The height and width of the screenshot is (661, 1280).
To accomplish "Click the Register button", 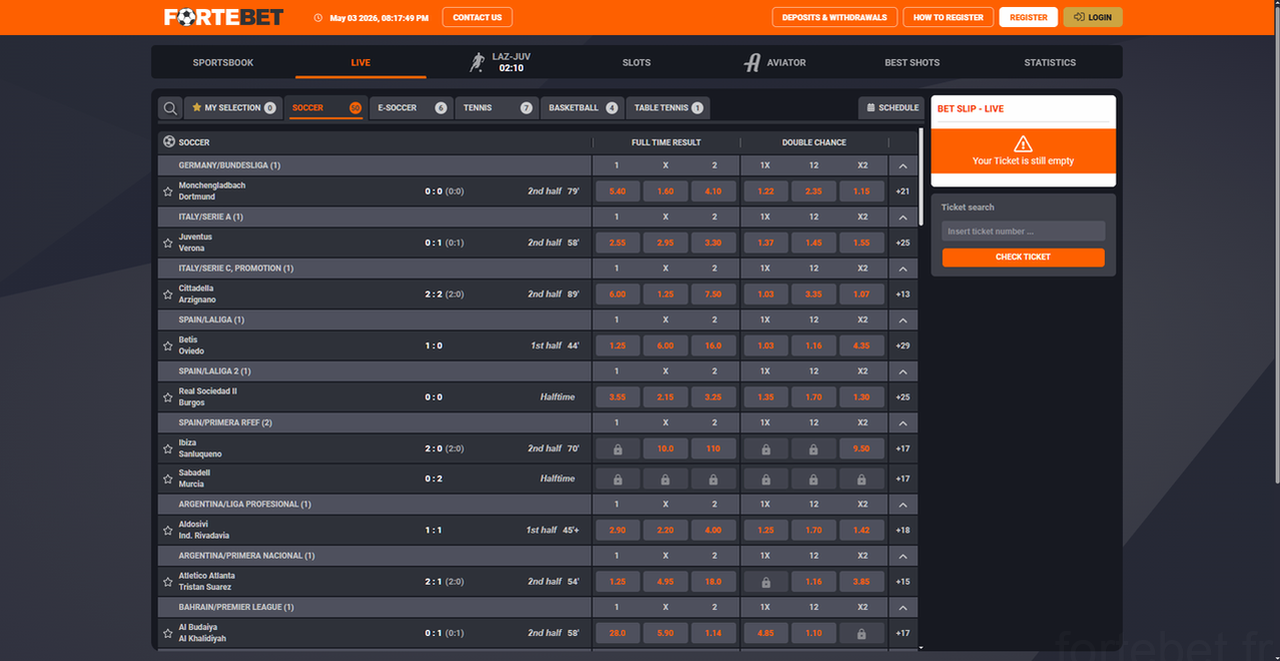I will (1028, 17).
